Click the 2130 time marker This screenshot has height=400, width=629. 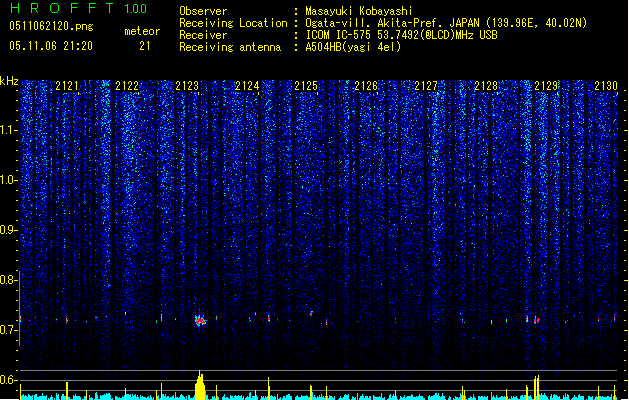click(x=606, y=86)
